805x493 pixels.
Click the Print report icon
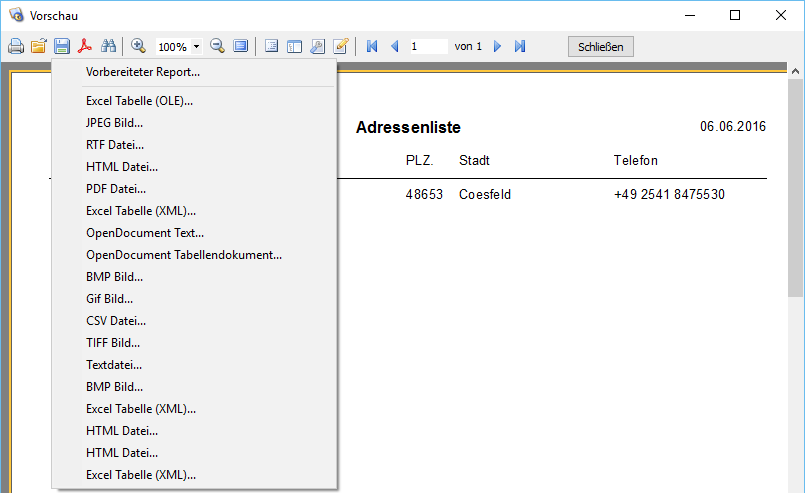click(x=16, y=47)
